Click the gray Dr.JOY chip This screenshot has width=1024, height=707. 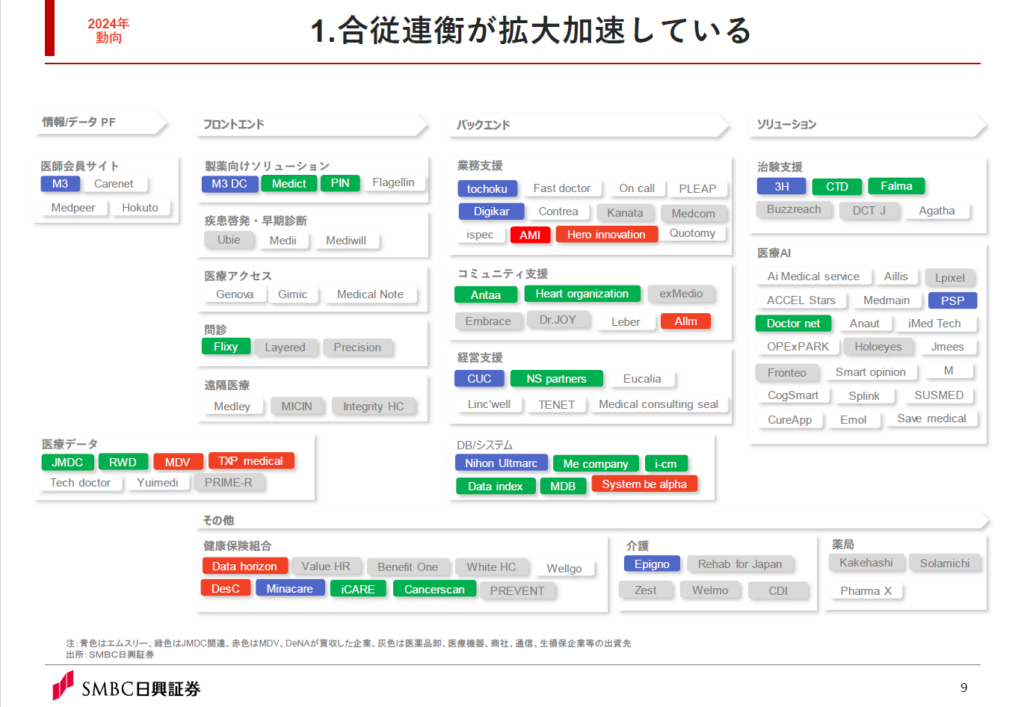pyautogui.click(x=558, y=320)
